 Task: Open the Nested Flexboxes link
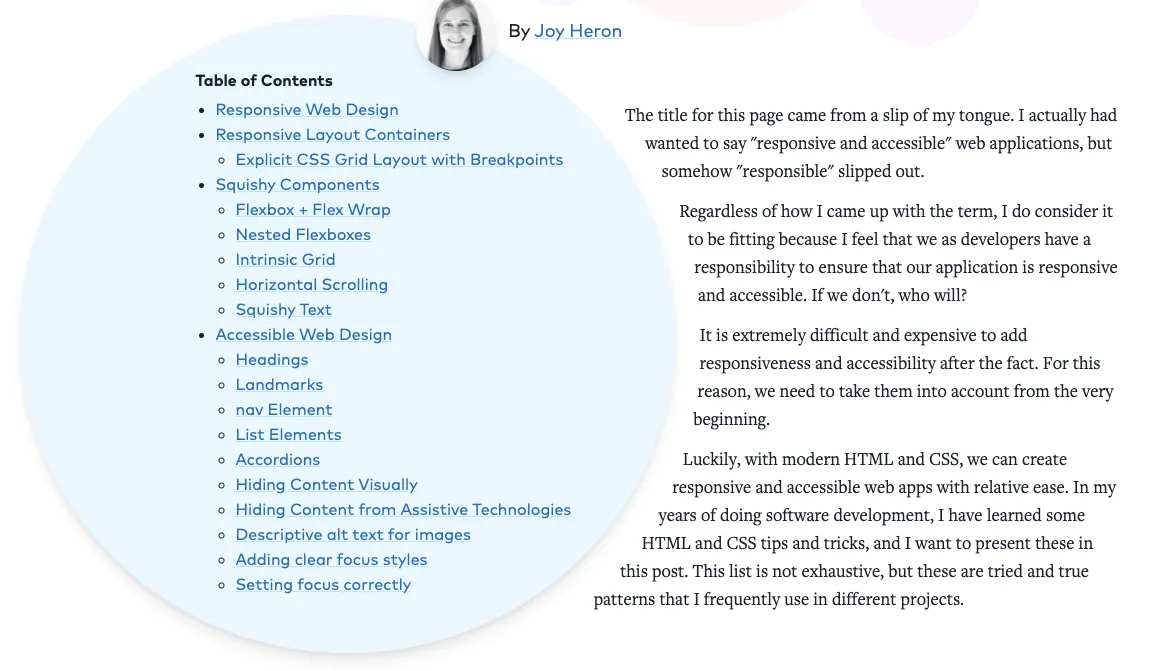[x=303, y=235]
